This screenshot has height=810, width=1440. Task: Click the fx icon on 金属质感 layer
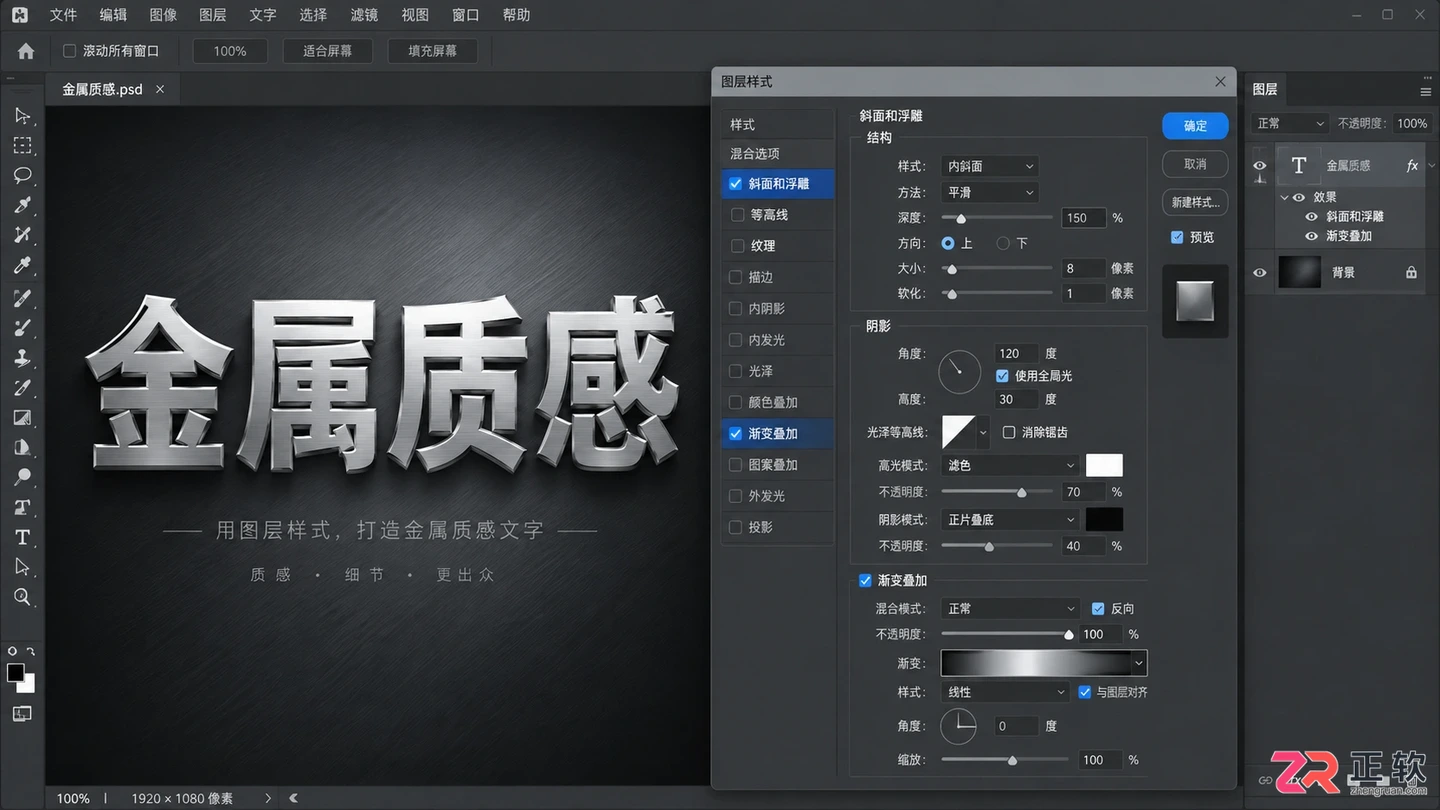point(1412,166)
